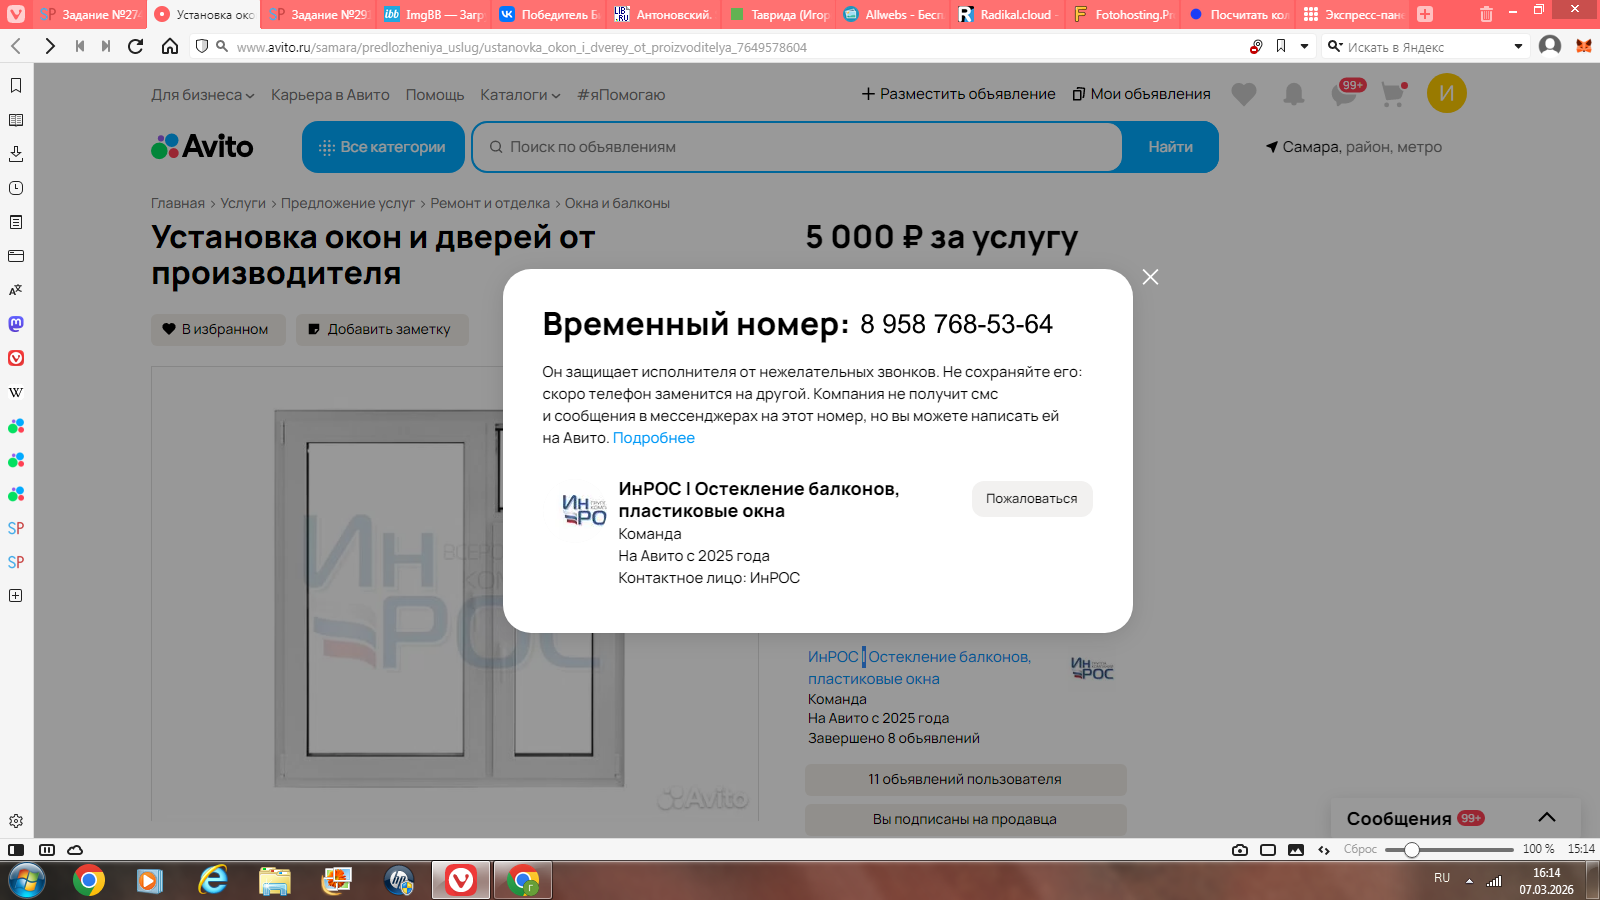Capture the page with the camera icon
This screenshot has height=900, width=1600.
click(1240, 850)
